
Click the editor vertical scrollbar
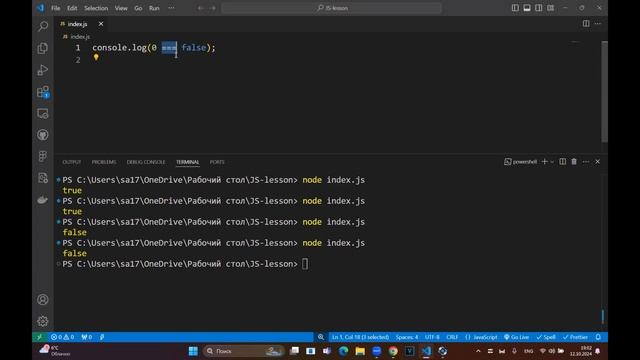pos(604,91)
